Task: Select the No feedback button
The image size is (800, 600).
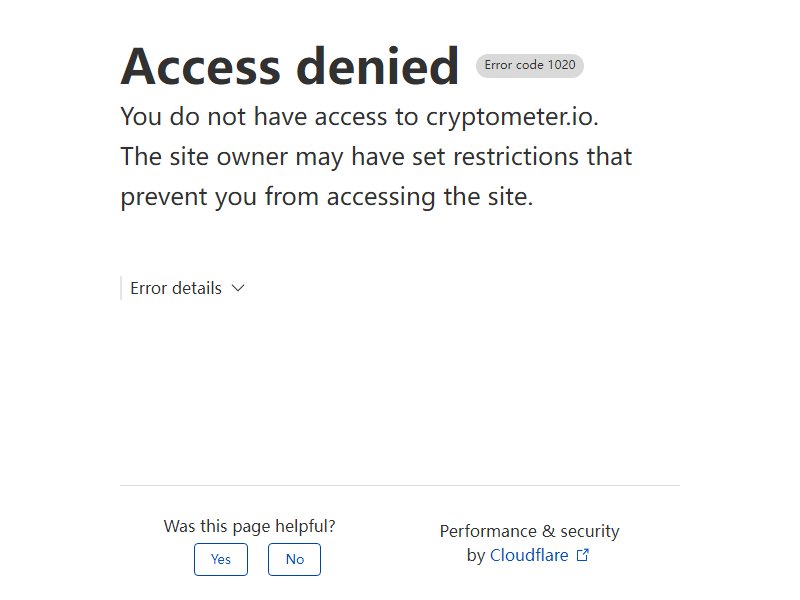Action: pyautogui.click(x=294, y=559)
